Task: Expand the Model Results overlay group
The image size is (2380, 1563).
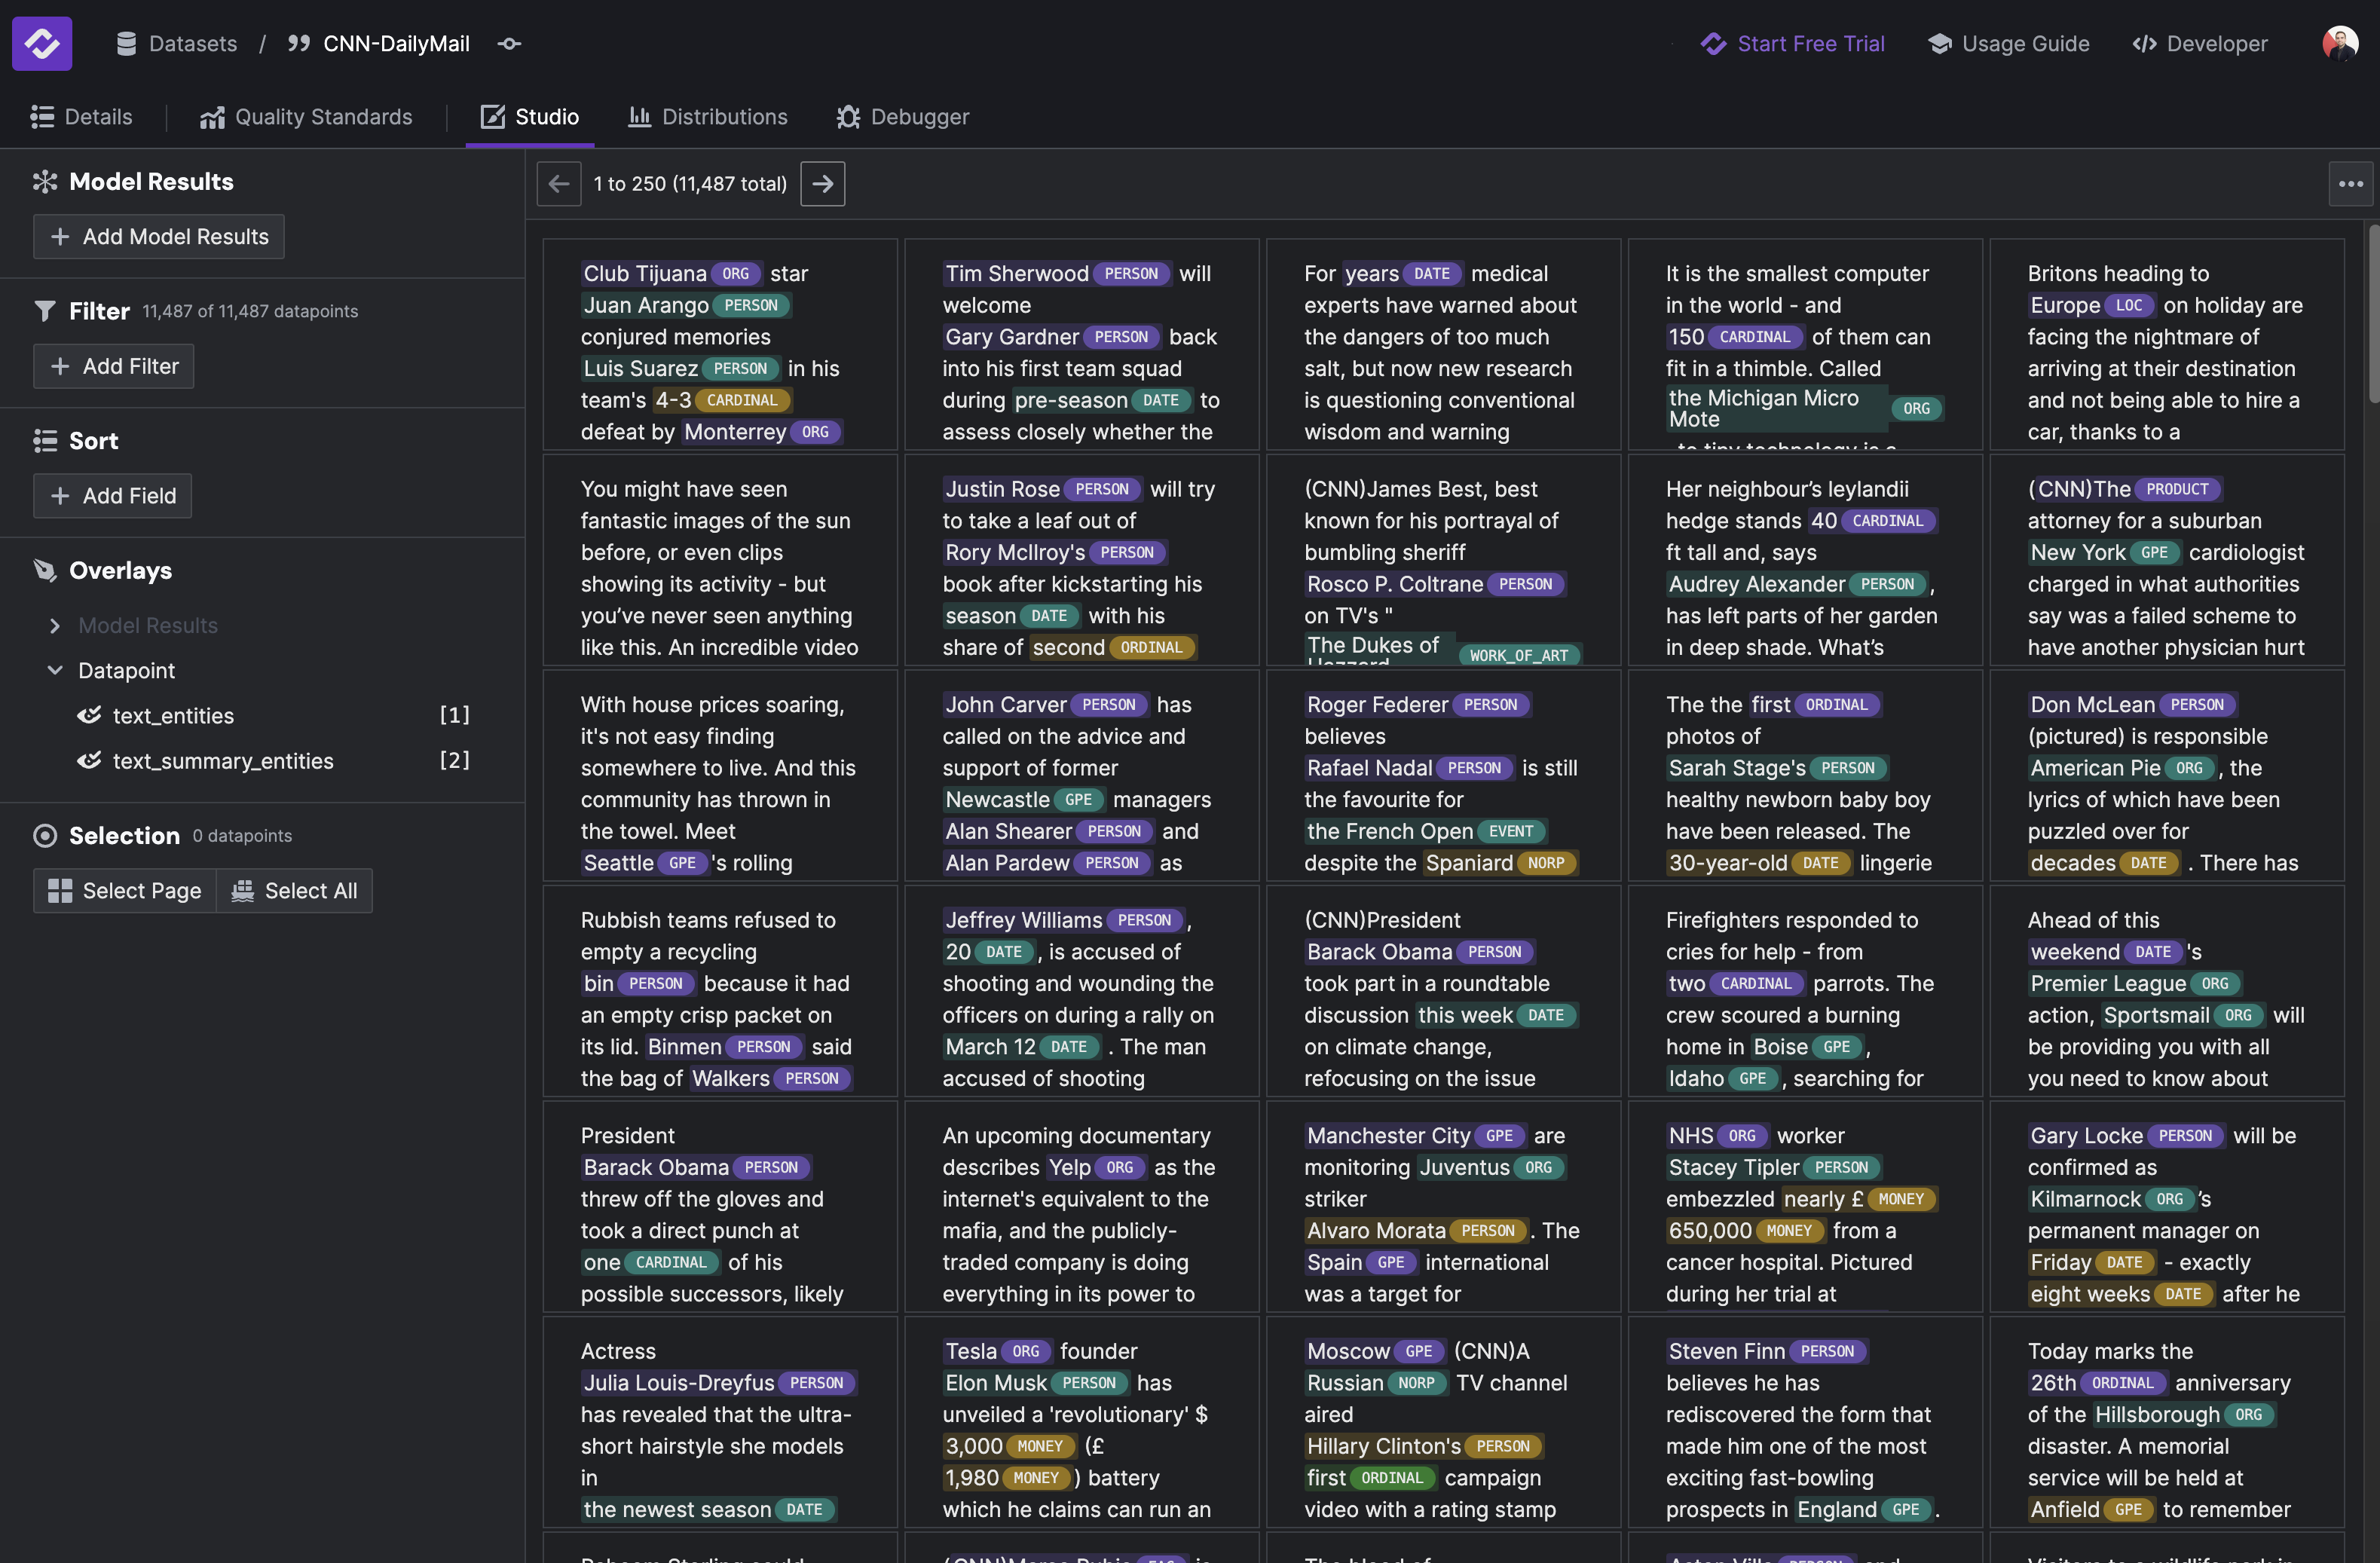Action: [x=55, y=625]
